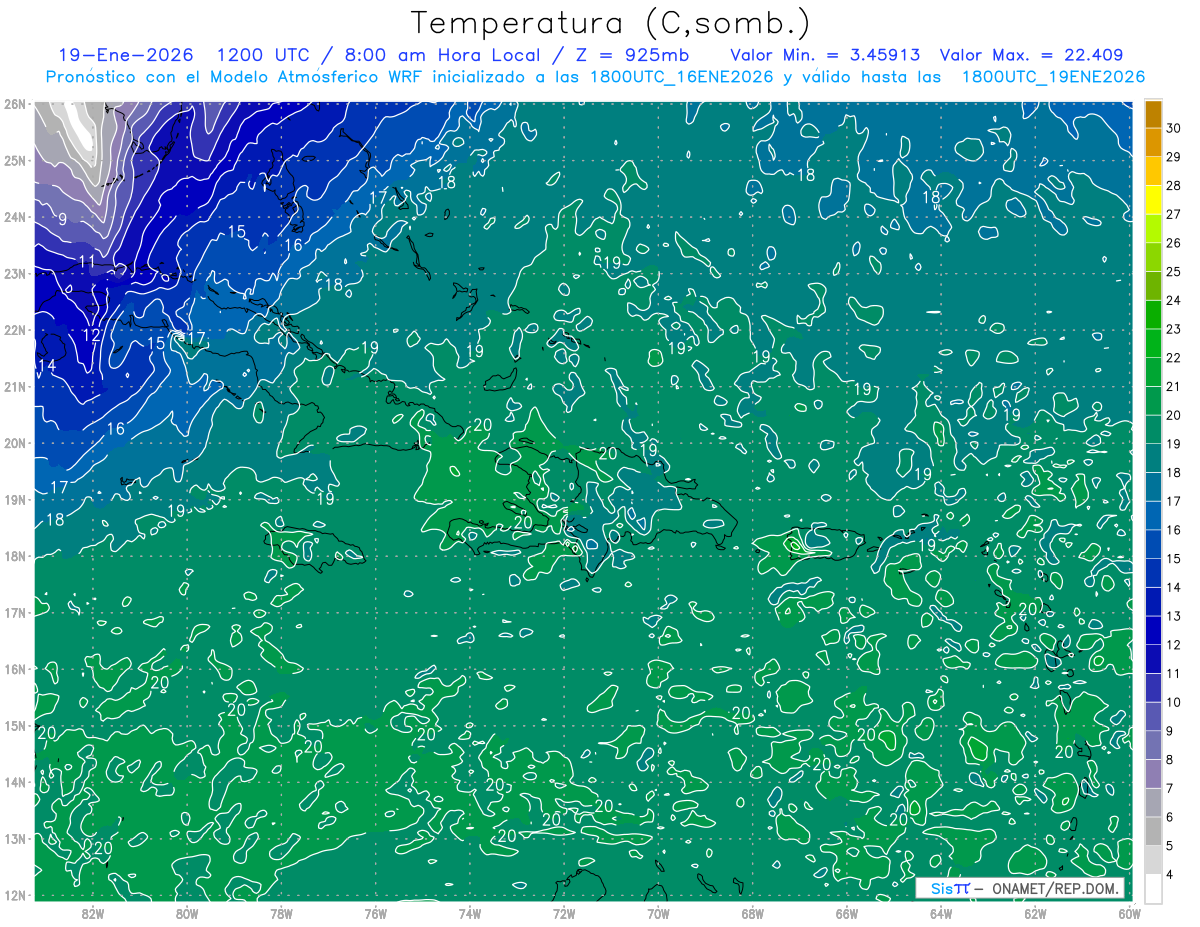
Task: Click the "ONAMET/REP.DOM." logo box
Action: 1019,888
